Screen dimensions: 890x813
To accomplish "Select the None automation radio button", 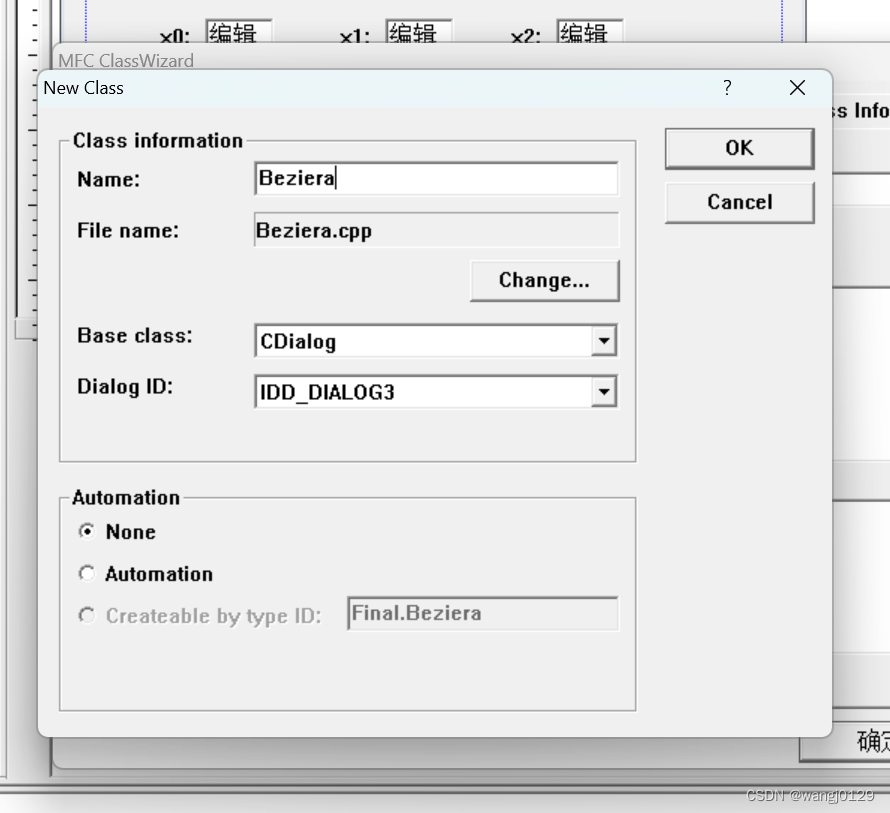I will click(87, 532).
